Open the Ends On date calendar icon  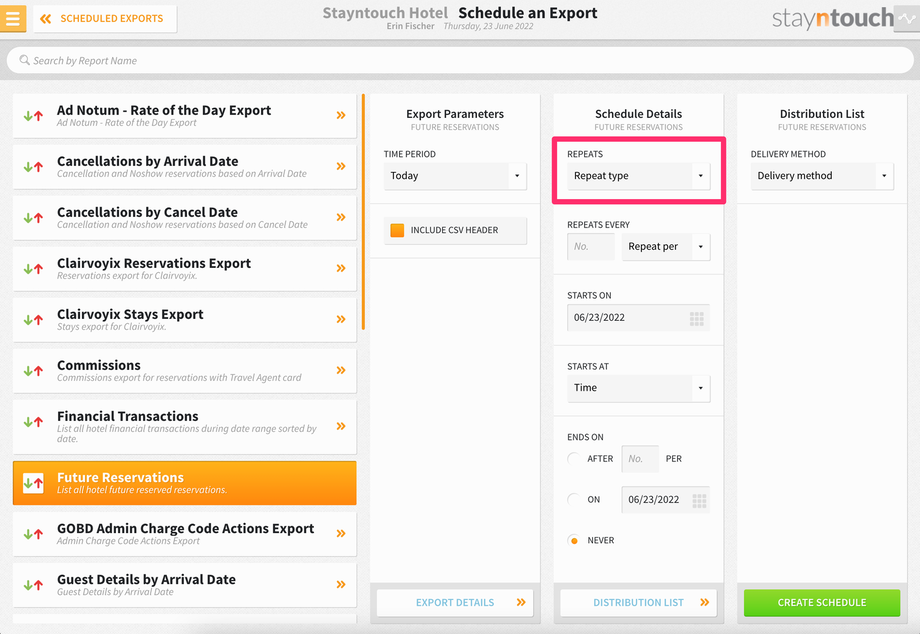point(699,500)
